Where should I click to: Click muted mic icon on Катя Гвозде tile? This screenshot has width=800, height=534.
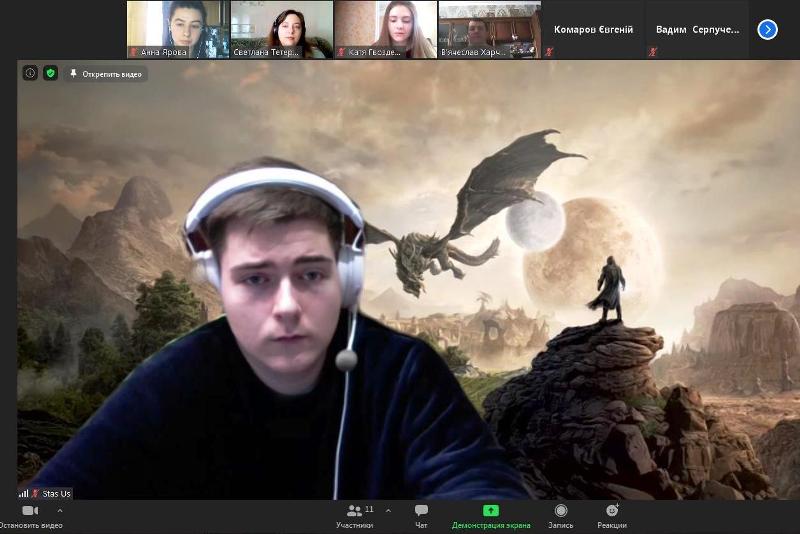[342, 52]
